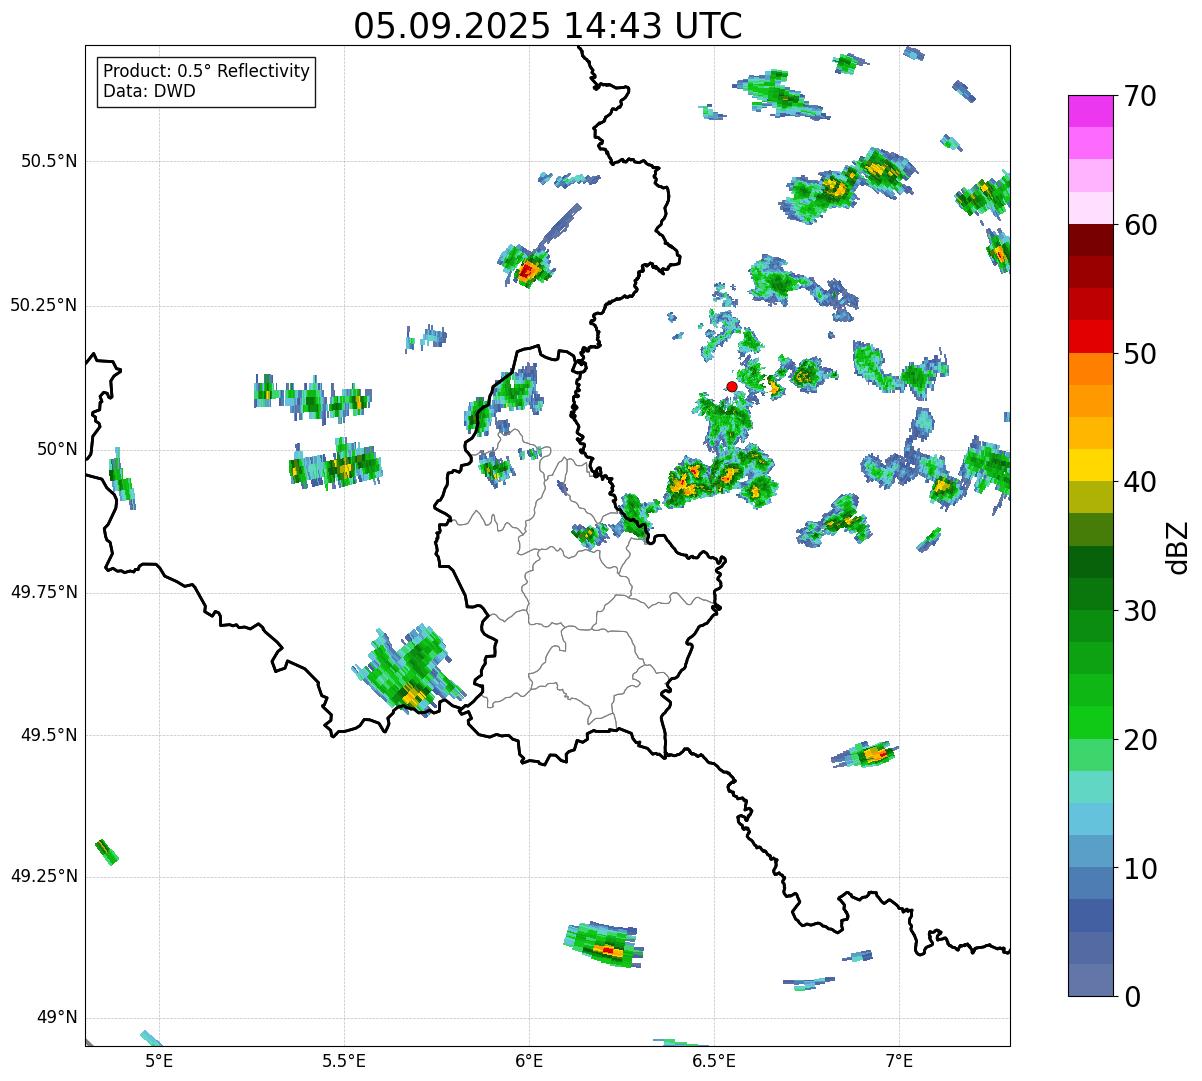Click the "7°E" longitude label

pyautogui.click(x=899, y=1060)
